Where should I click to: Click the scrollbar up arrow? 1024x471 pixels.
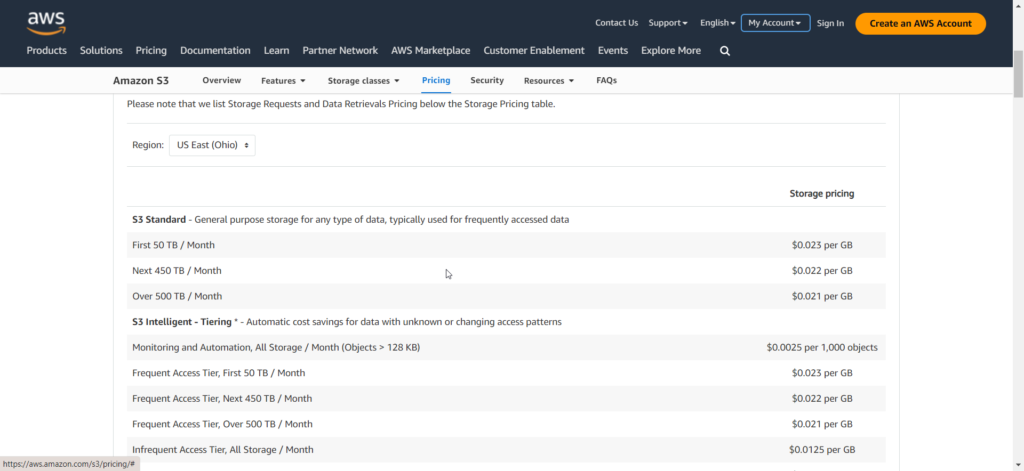[1018, 5]
